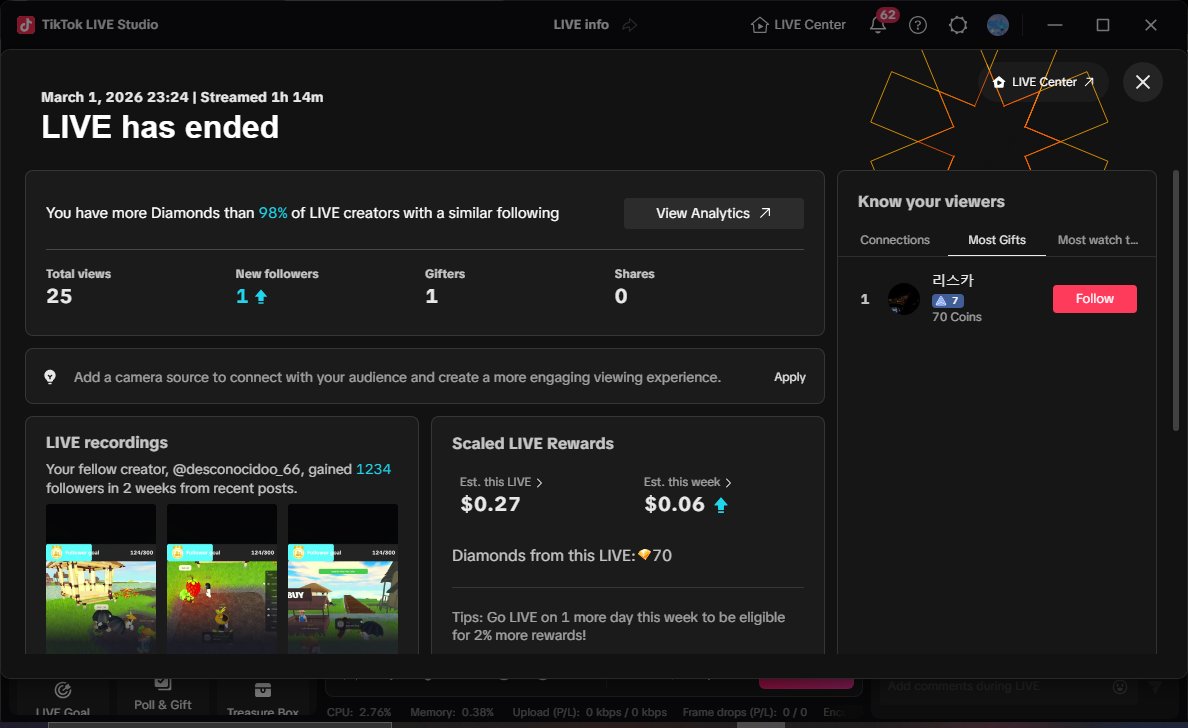Image resolution: width=1188 pixels, height=728 pixels.
Task: Click the stream date and duration text
Action: coord(182,97)
